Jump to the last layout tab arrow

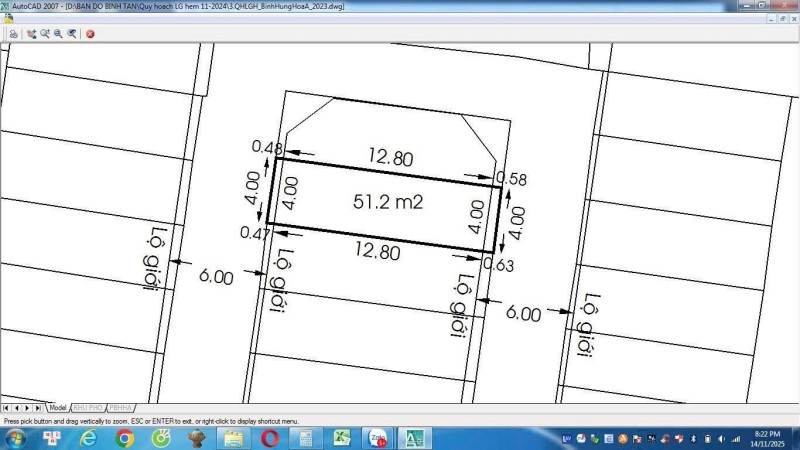[x=38, y=408]
